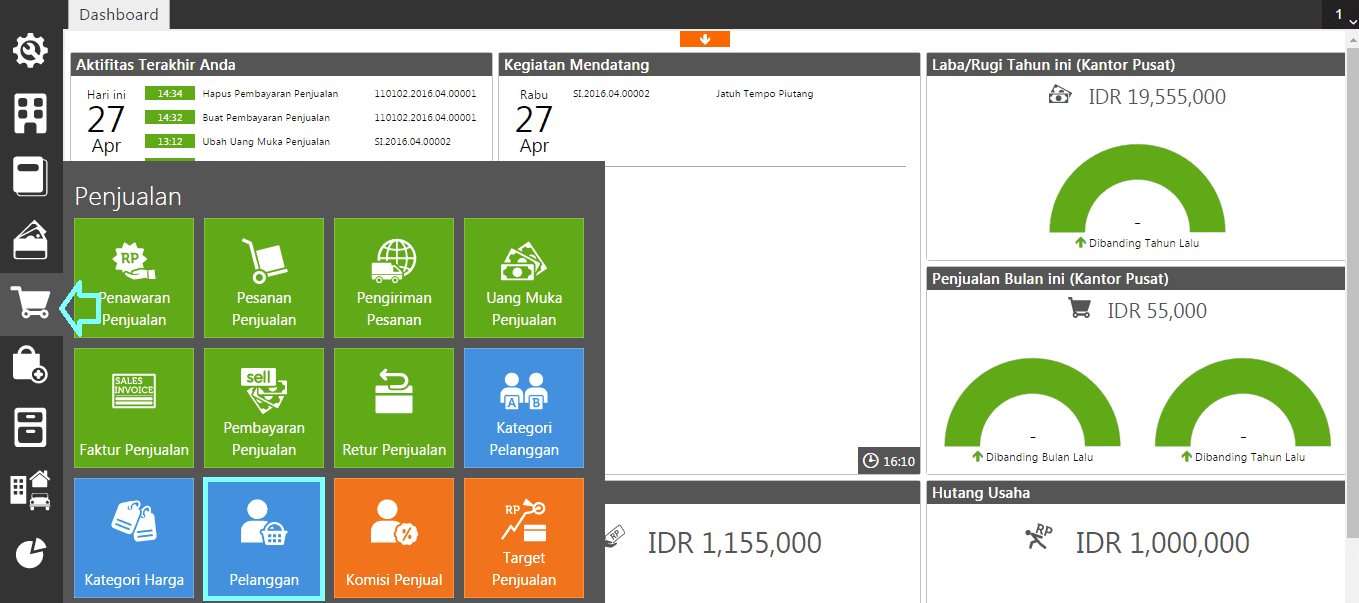Click the 16:10 clock indicator
The height and width of the screenshot is (603, 1359).
pos(888,461)
